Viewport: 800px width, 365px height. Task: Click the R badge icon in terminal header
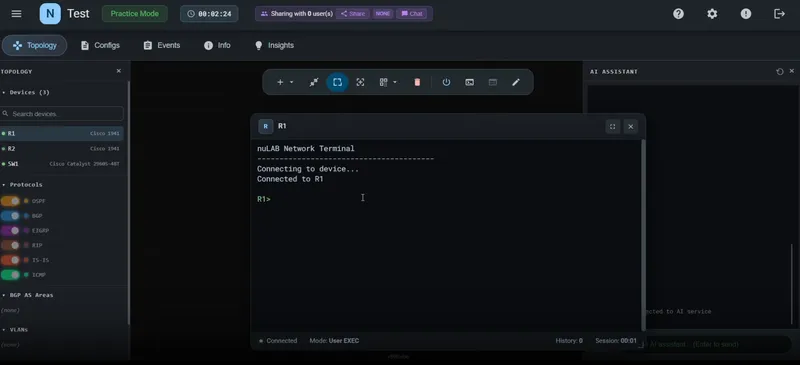265,126
